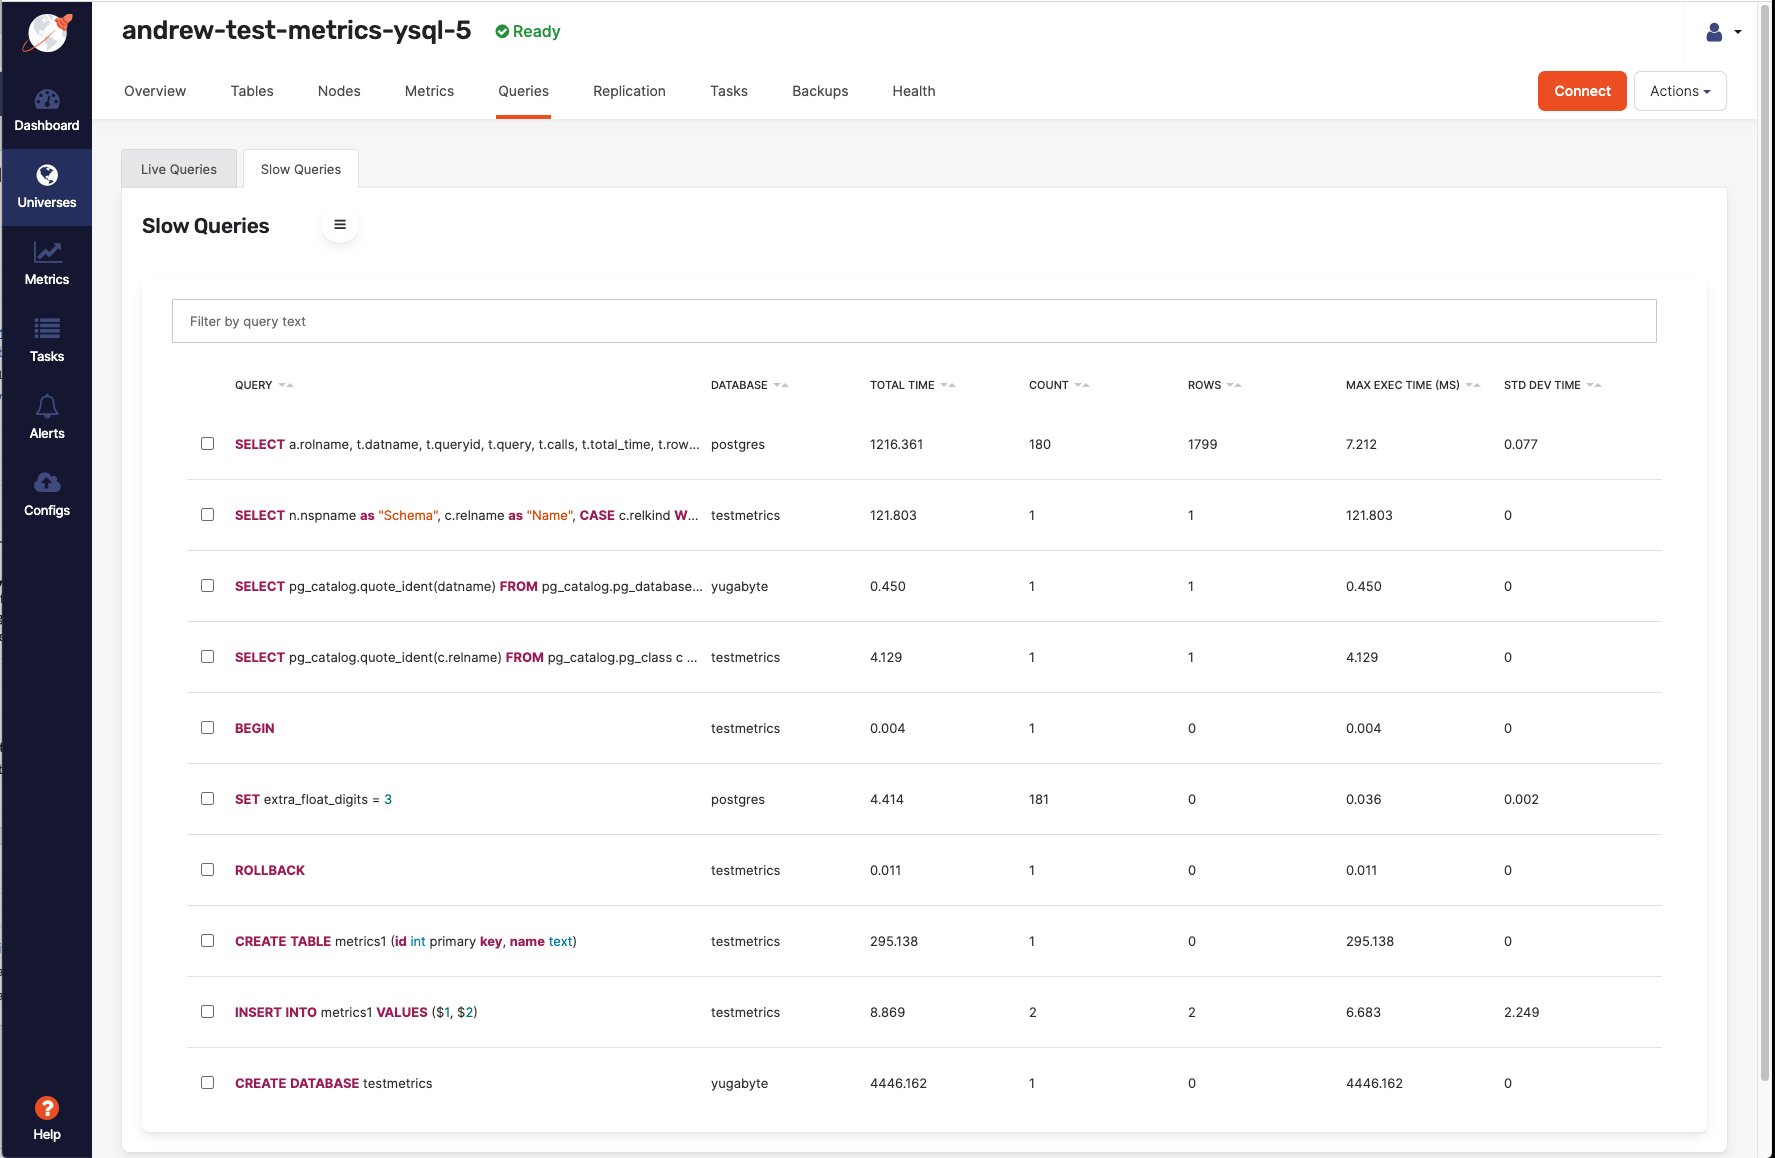
Task: Open the Nodes tab
Action: [x=339, y=91]
